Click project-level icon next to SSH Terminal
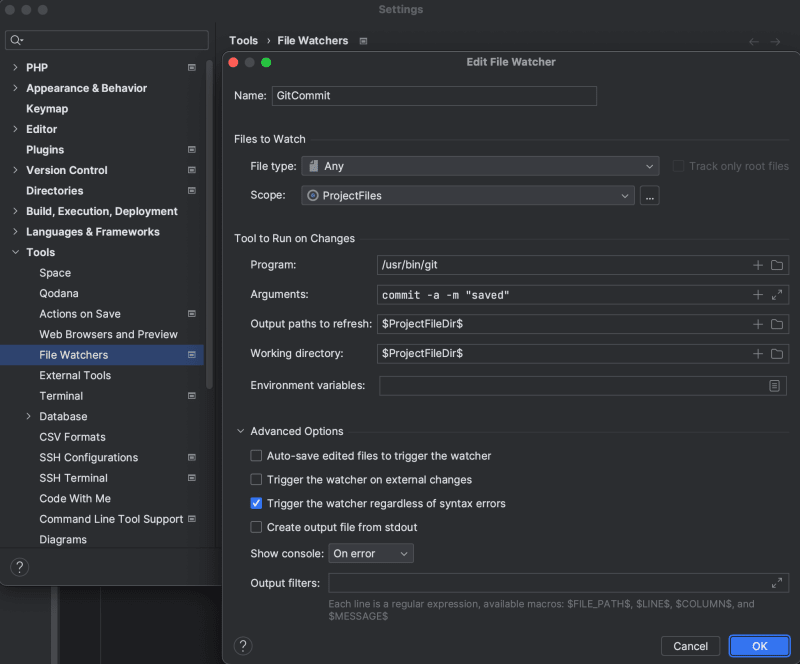 pyautogui.click(x=192, y=478)
